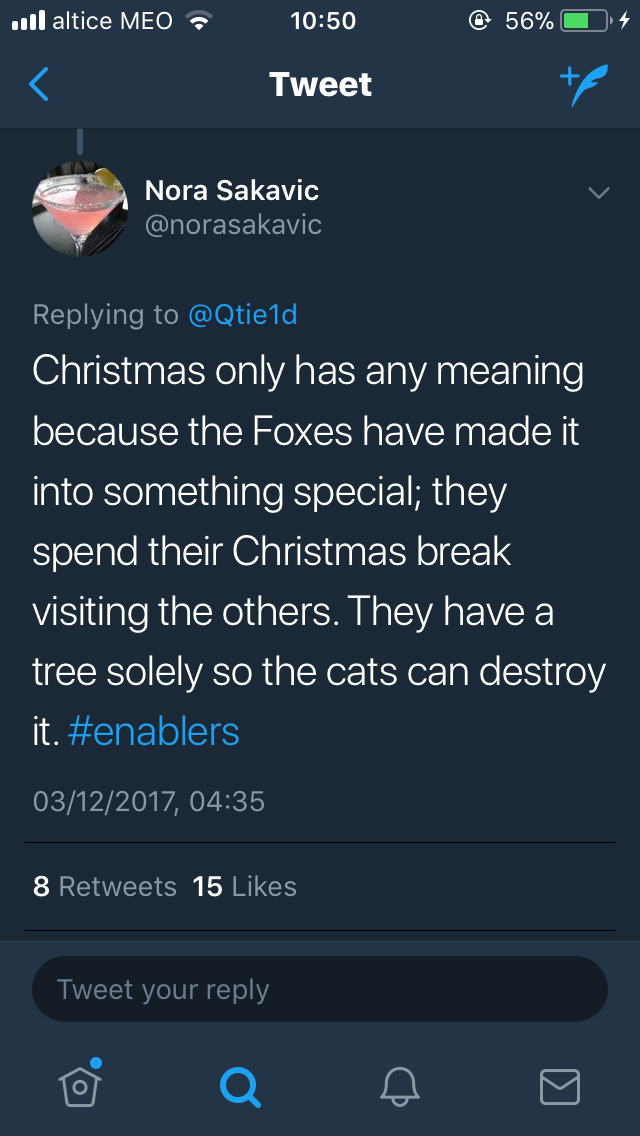Open the #enablers hashtag

tap(154, 731)
